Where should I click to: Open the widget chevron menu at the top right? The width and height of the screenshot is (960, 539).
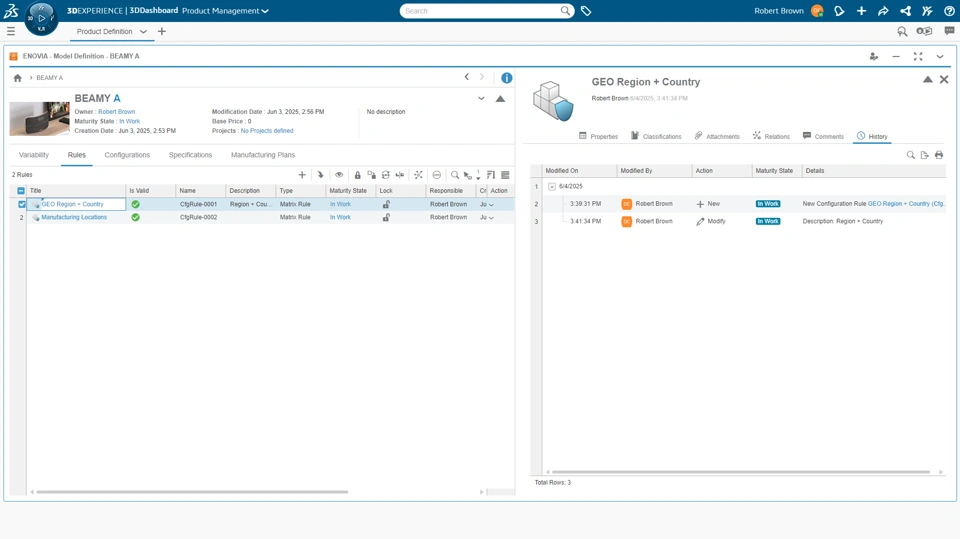pyautogui.click(x=940, y=56)
